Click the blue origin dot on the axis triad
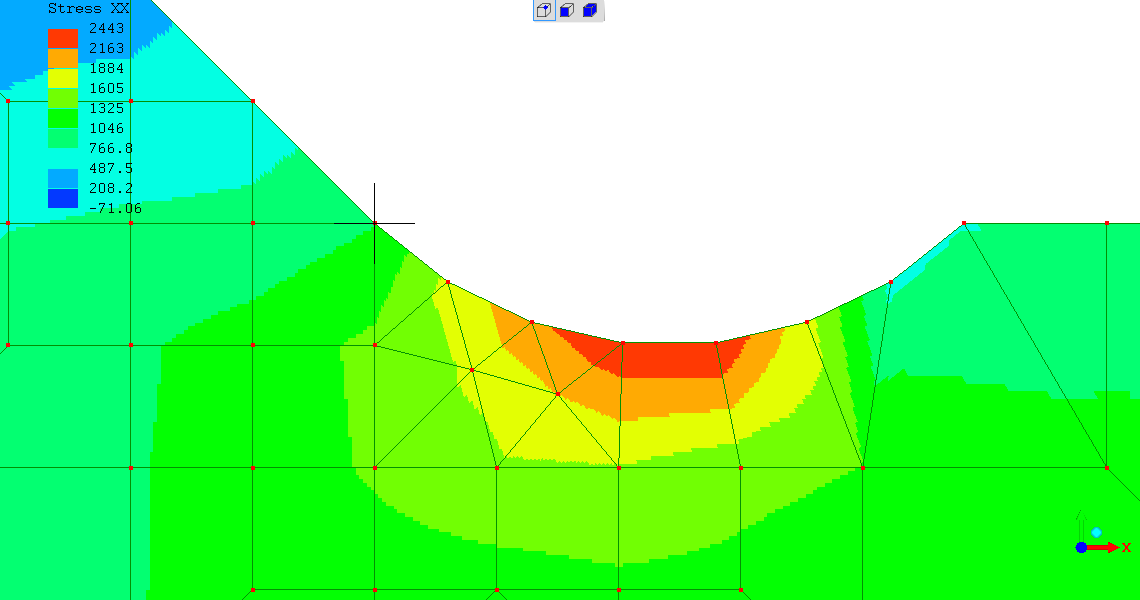Viewport: 1140px width, 600px height. tap(1081, 547)
